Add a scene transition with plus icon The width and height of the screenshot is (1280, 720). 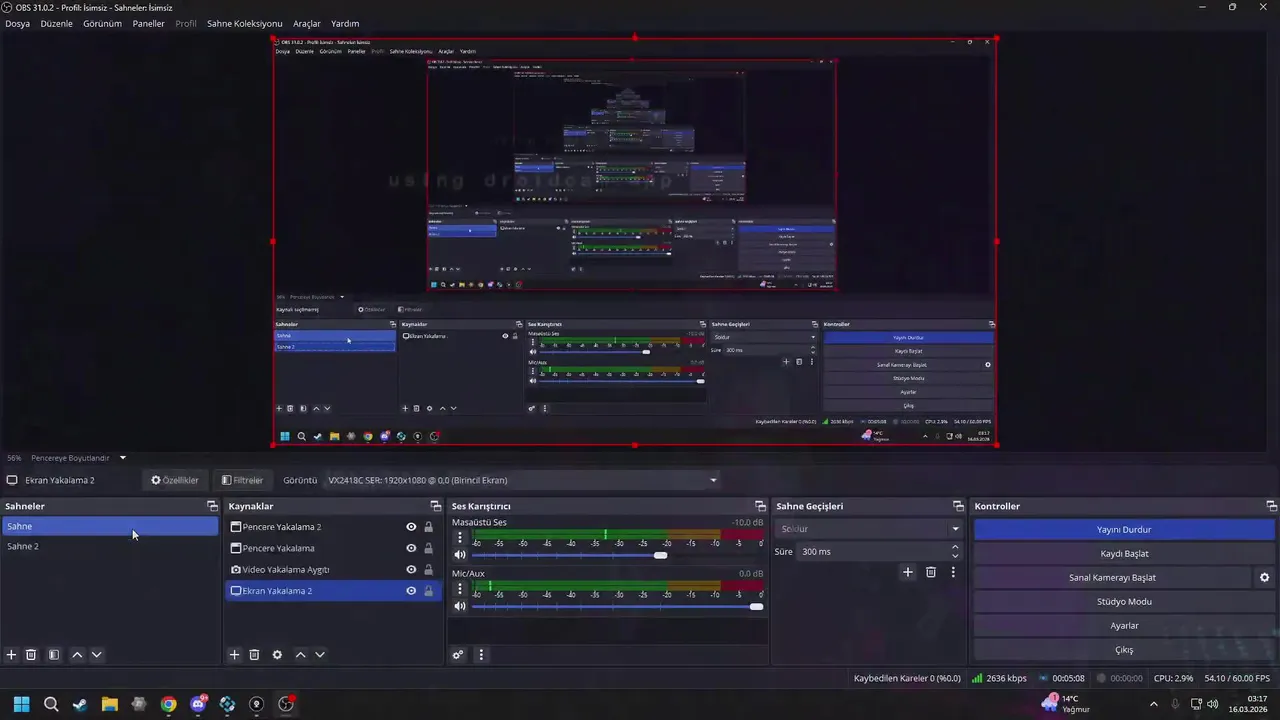pos(908,572)
